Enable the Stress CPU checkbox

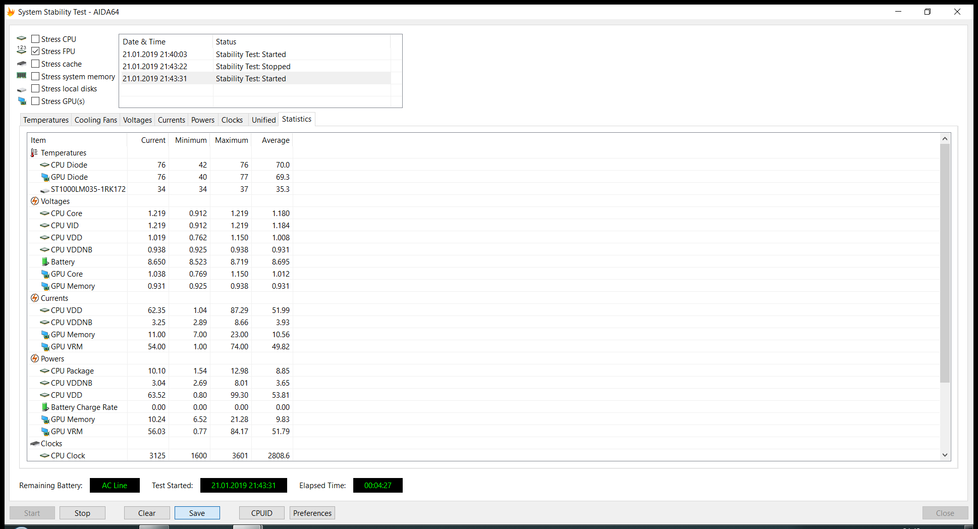(36, 39)
